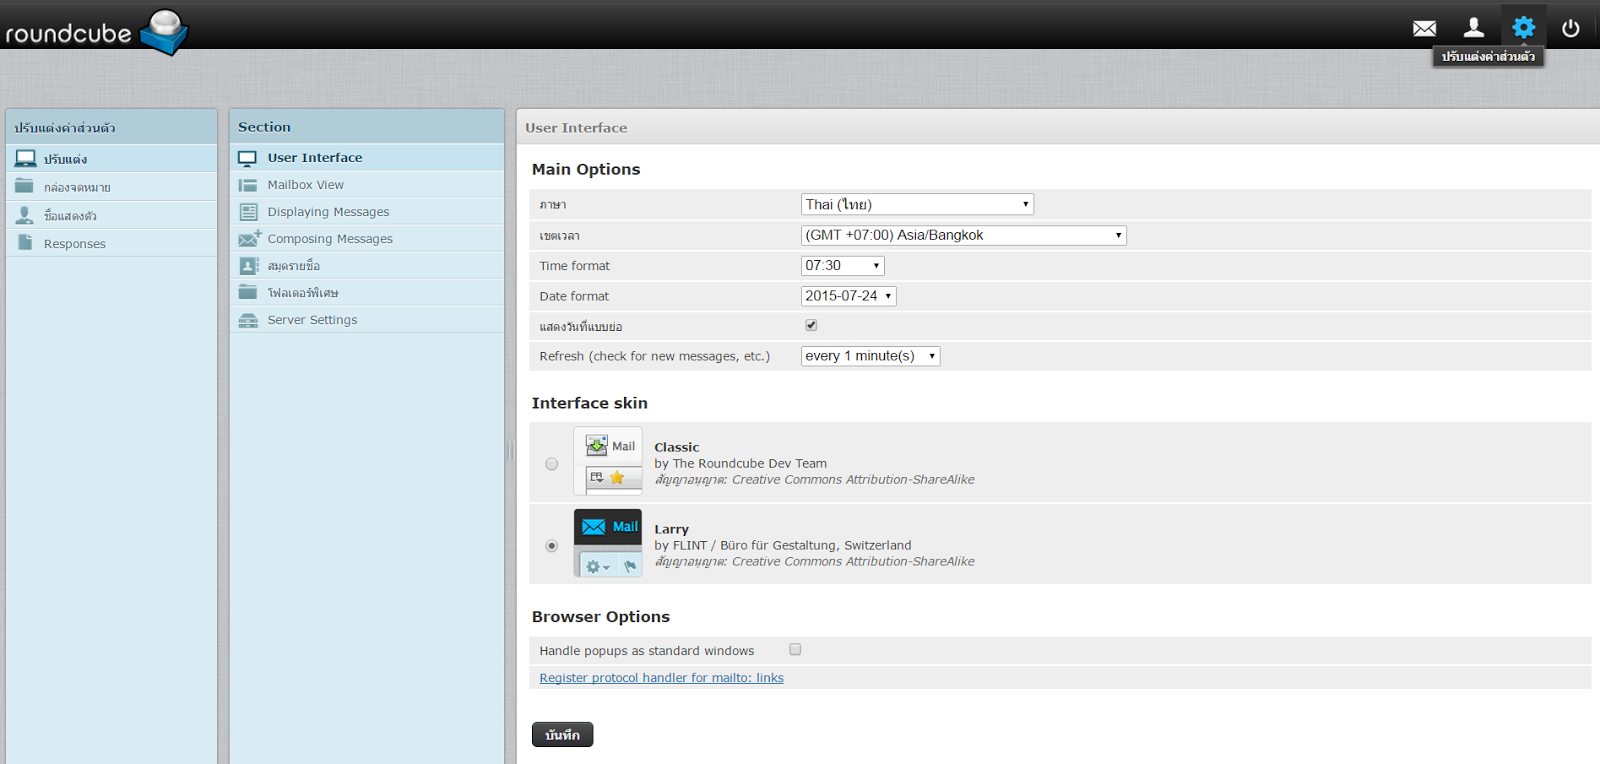Image resolution: width=1600 pixels, height=764 pixels.
Task: Open the address book person icon
Action: tap(1473, 28)
